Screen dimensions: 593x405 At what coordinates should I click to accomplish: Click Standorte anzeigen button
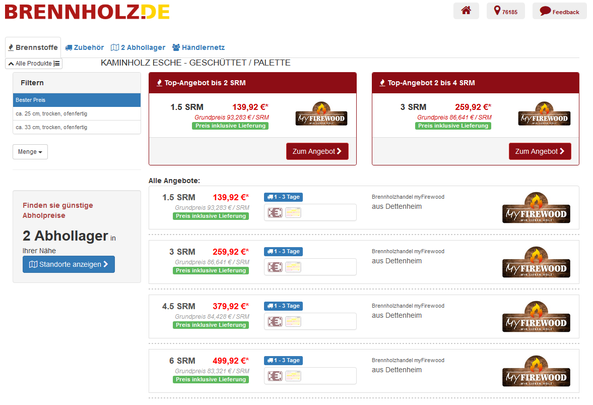point(68,264)
